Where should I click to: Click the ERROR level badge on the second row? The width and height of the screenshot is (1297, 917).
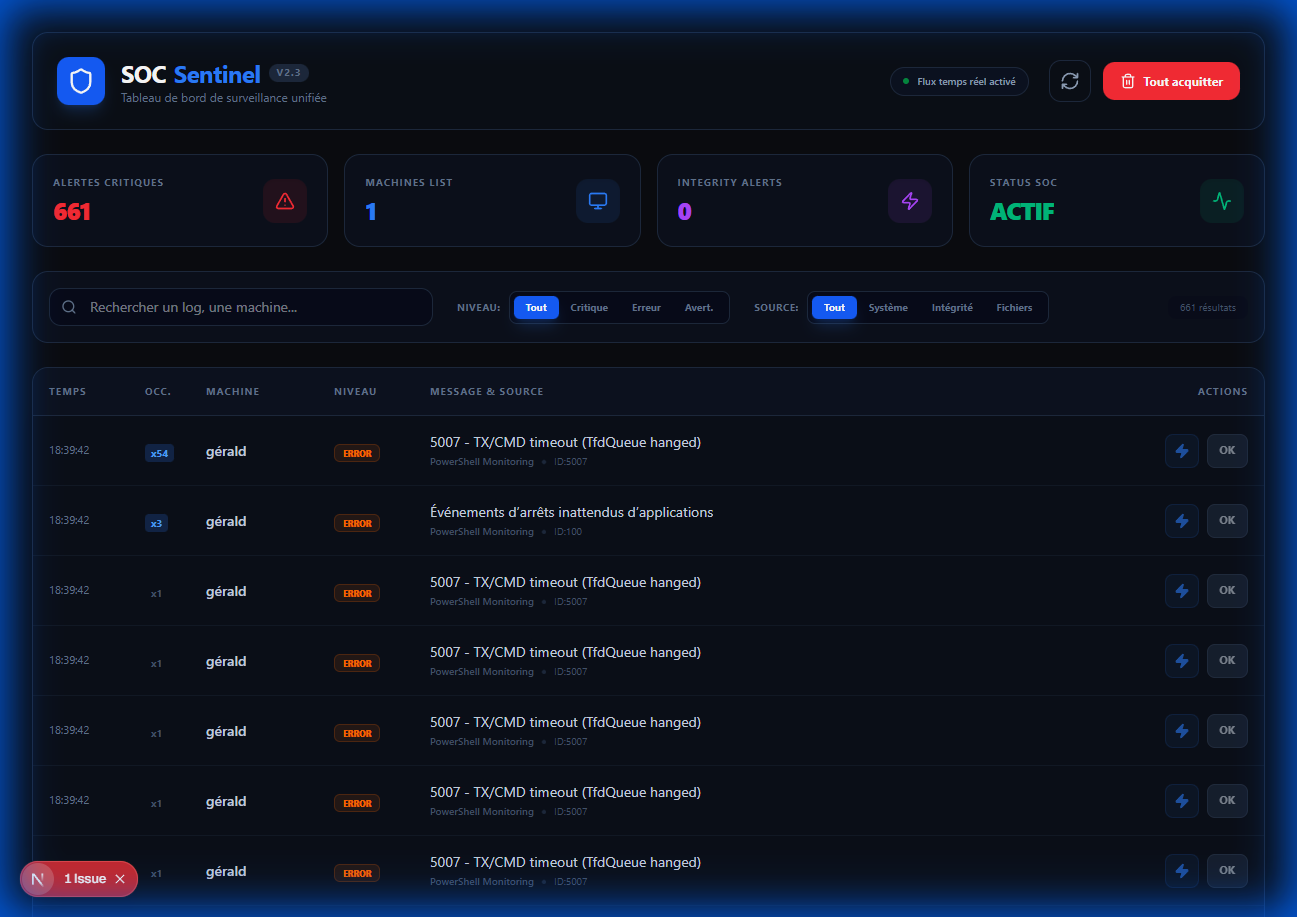[357, 522]
